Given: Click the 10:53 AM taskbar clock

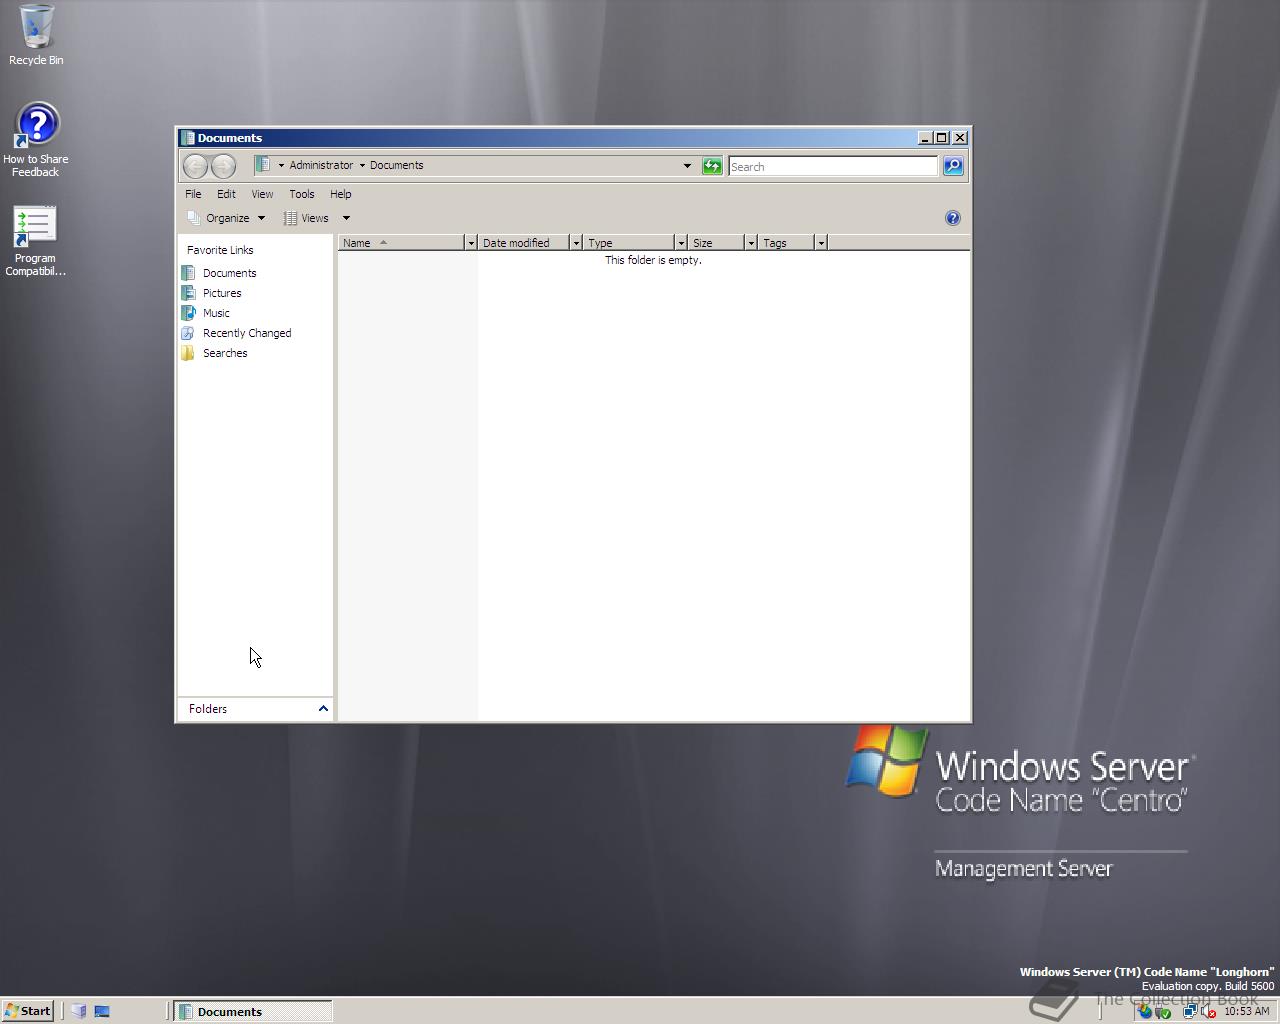Looking at the screenshot, I should pyautogui.click(x=1246, y=1011).
